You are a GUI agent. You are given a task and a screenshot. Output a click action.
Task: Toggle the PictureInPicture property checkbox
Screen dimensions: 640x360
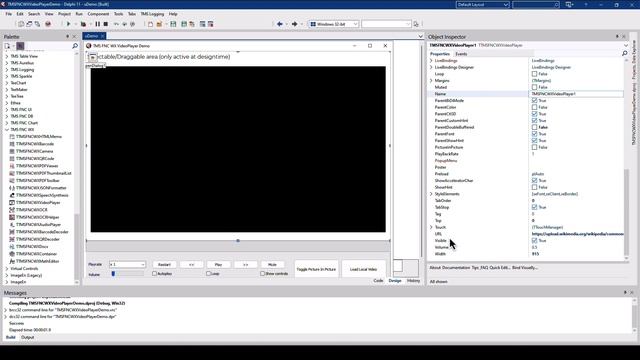click(x=534, y=147)
